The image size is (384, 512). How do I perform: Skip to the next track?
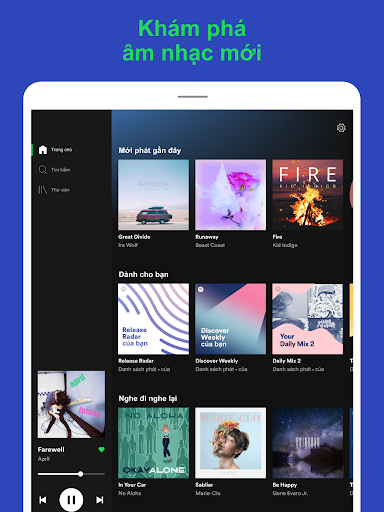pyautogui.click(x=100, y=500)
